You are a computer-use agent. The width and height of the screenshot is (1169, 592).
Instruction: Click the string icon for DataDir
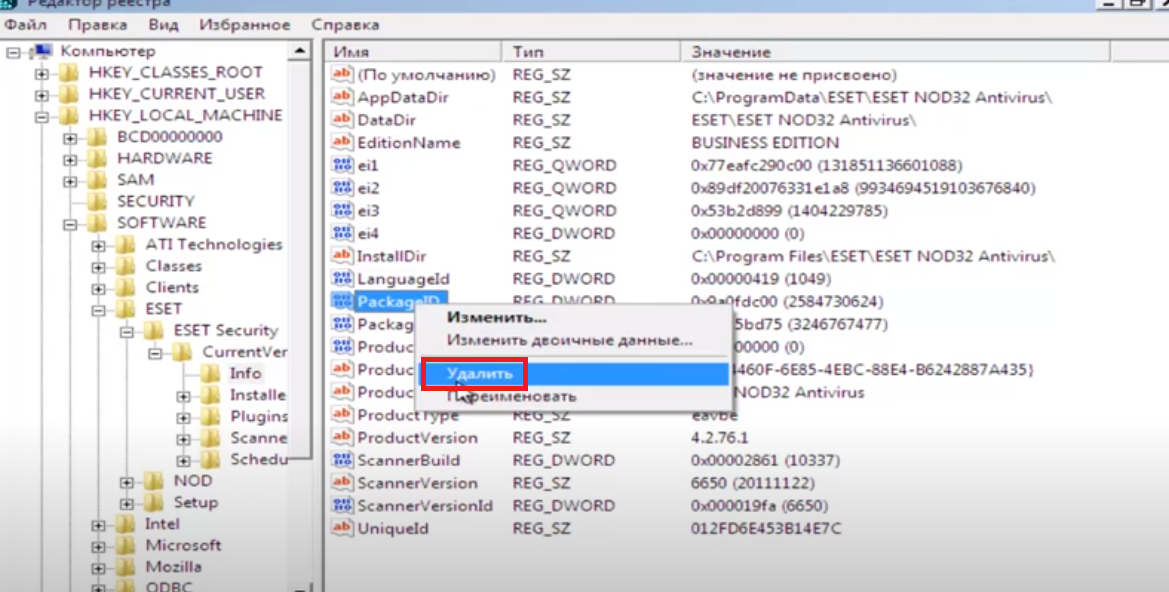[x=342, y=119]
